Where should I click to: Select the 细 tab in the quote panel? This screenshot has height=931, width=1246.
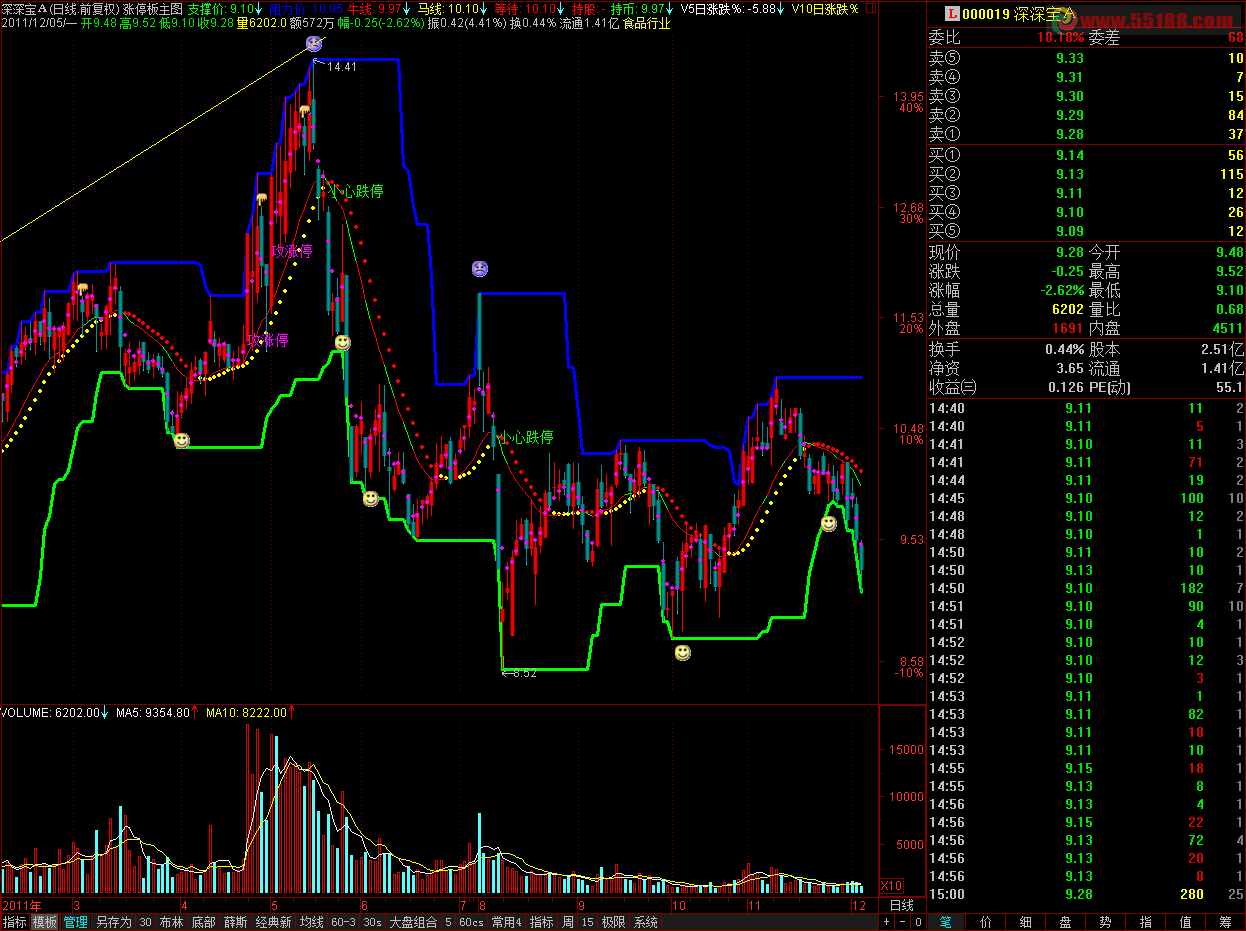coord(1026,922)
